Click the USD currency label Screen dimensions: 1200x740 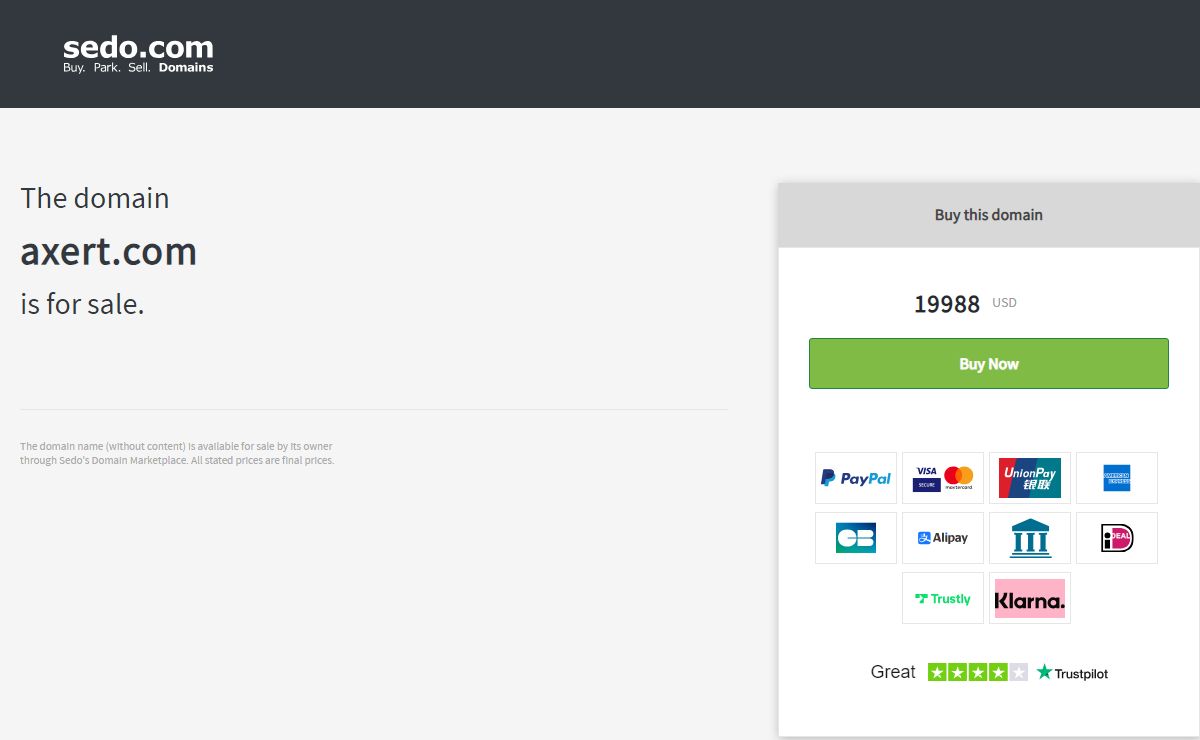tap(1004, 302)
